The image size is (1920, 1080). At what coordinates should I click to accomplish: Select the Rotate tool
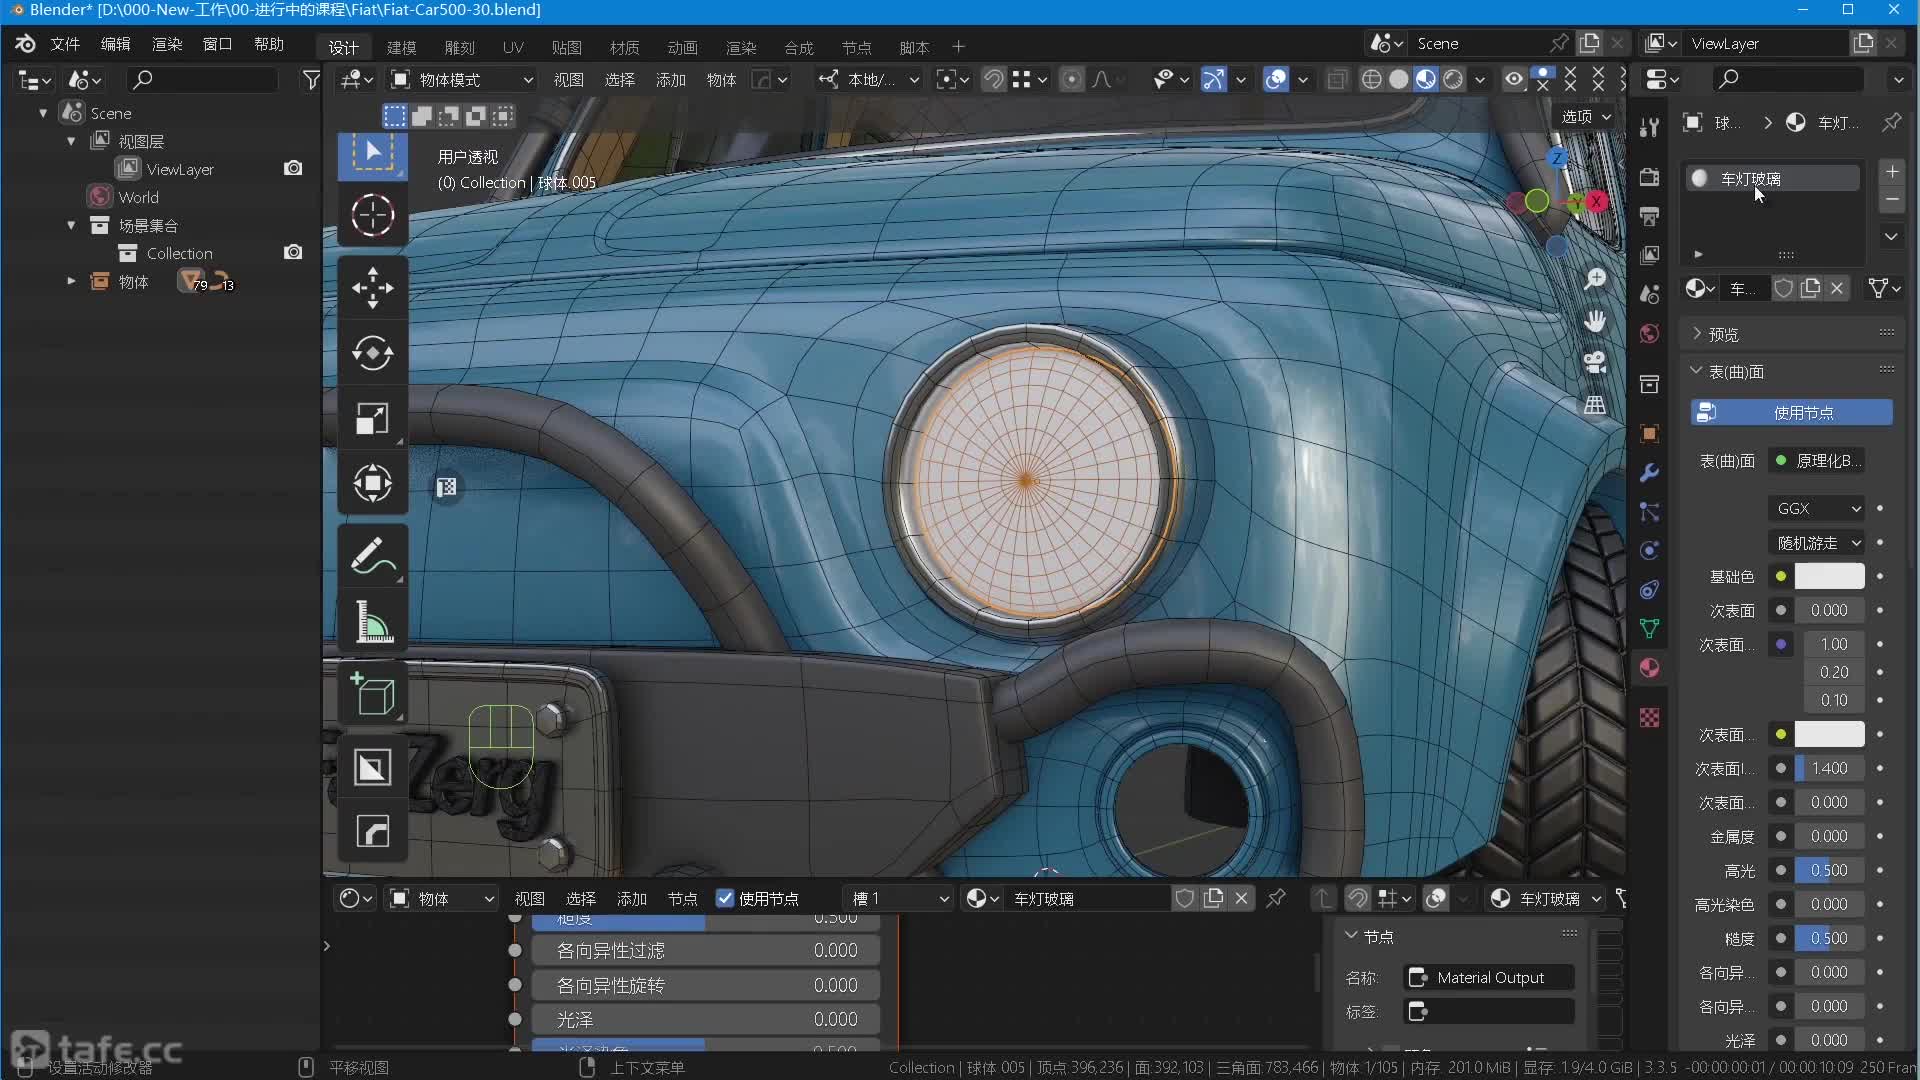pos(372,353)
